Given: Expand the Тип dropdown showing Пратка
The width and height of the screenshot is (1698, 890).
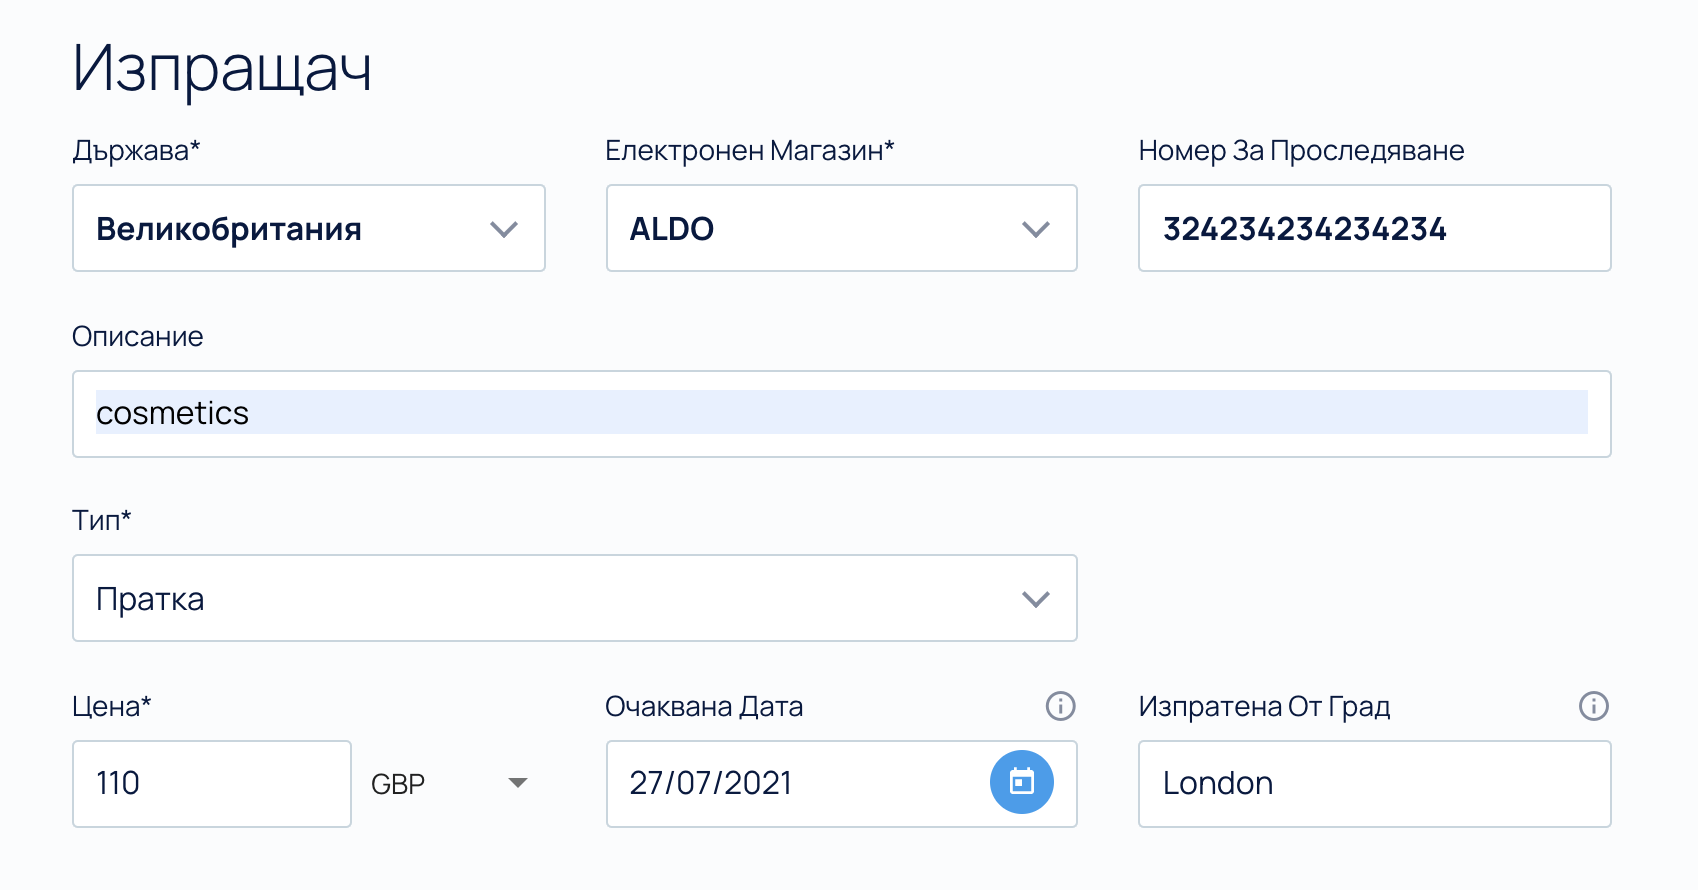Looking at the screenshot, I should coord(574,598).
